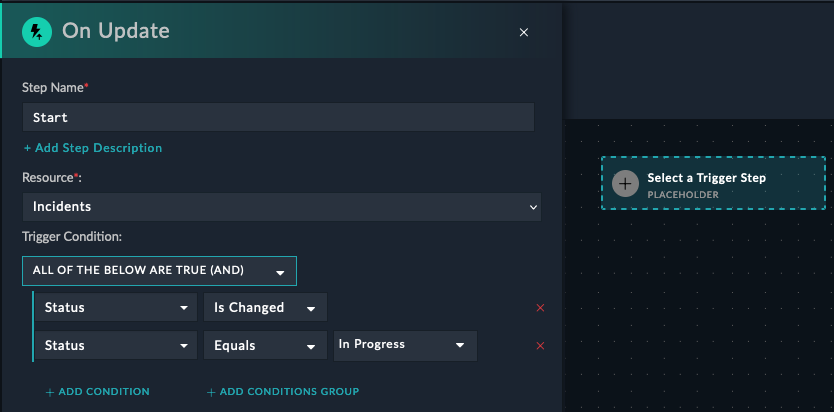The width and height of the screenshot is (834, 412).
Task: Change the Equals operator dropdown
Action: click(x=265, y=345)
